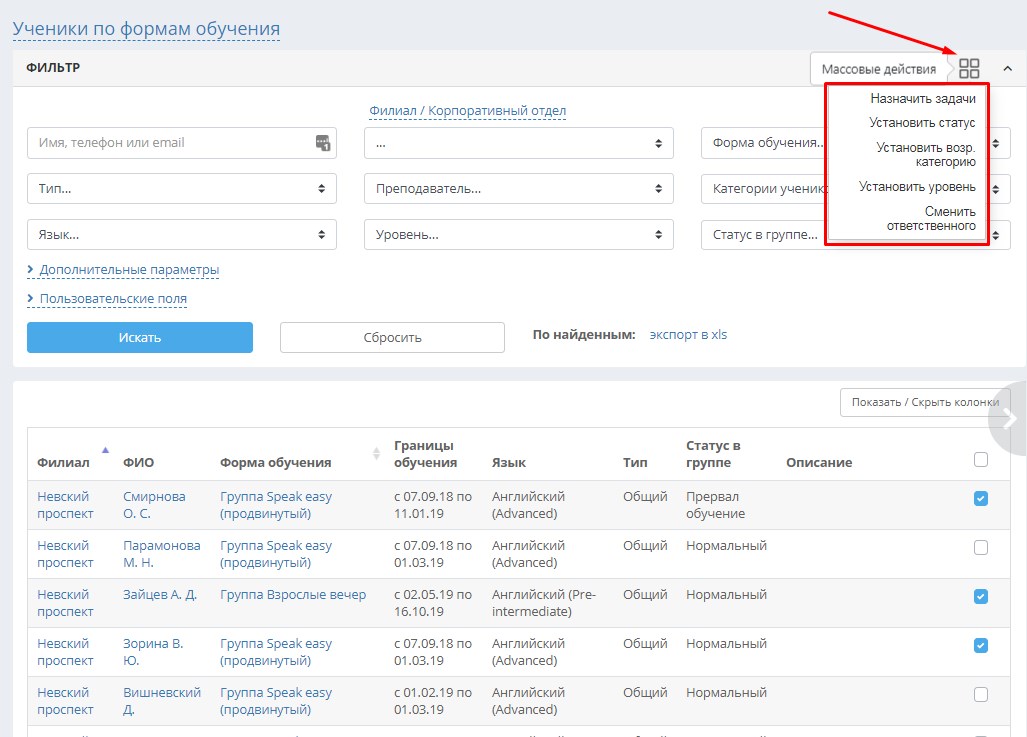Choose Установить уровень menu item
The width and height of the screenshot is (1027, 737).
917,187
